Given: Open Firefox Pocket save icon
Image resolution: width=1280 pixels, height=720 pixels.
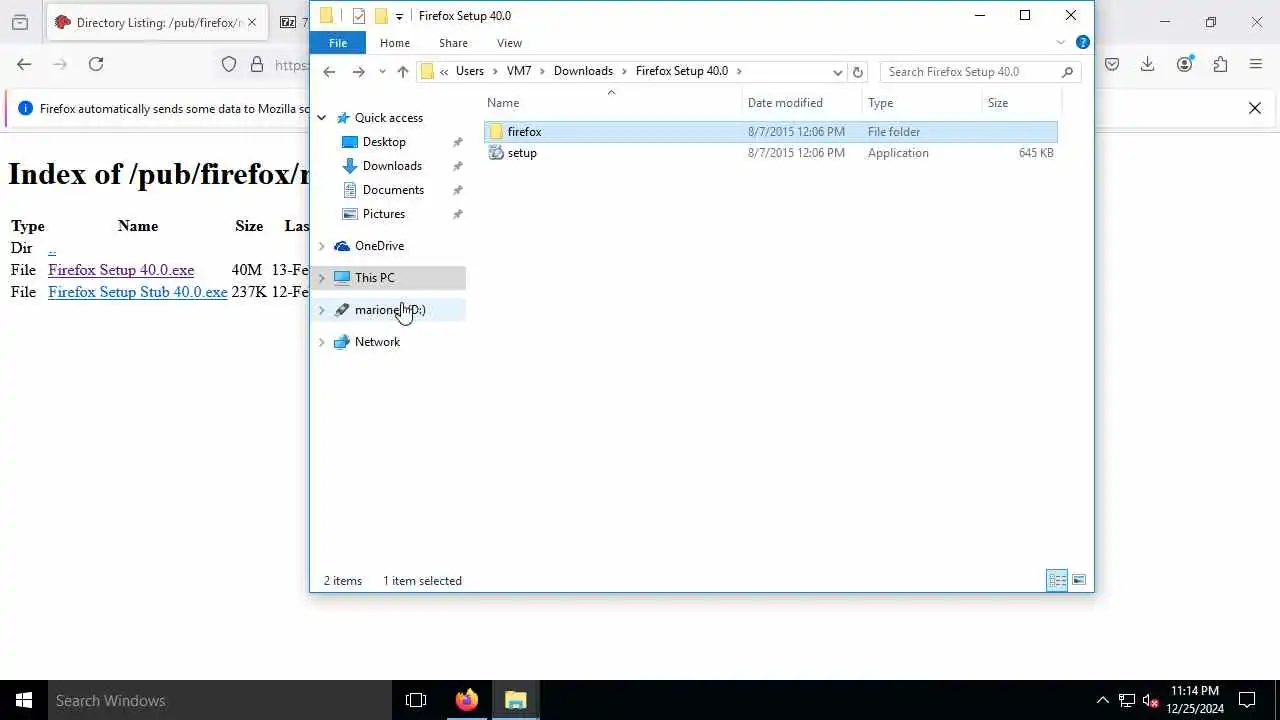Looking at the screenshot, I should coord(1112,64).
